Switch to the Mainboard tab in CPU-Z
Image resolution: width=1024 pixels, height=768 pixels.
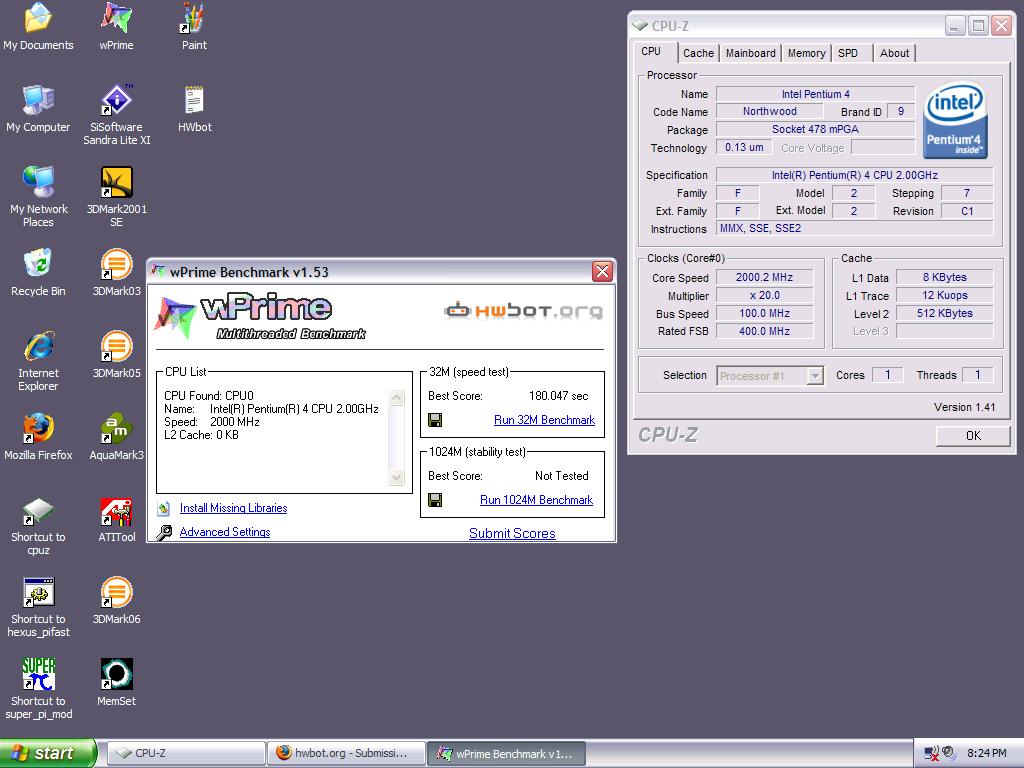click(750, 53)
